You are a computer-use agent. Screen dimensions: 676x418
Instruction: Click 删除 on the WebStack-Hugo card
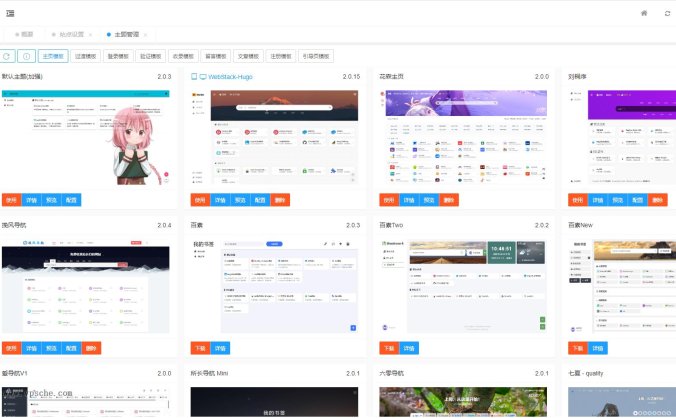(280, 200)
